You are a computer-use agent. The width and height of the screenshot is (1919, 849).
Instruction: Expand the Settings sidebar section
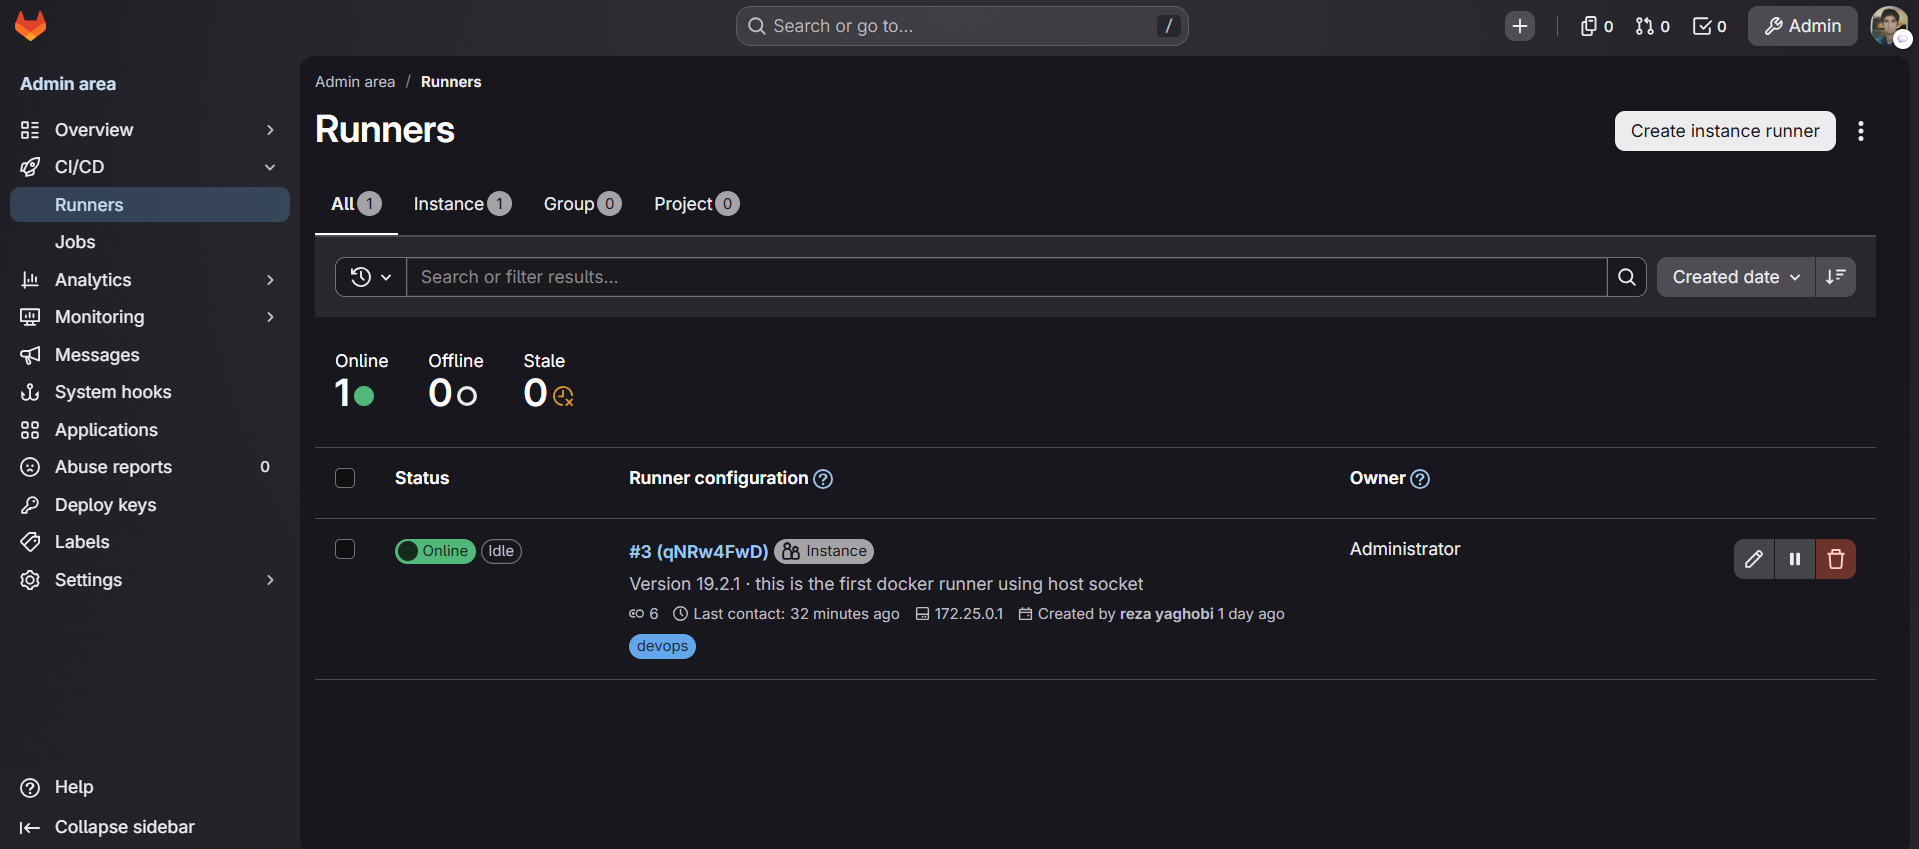tap(150, 580)
